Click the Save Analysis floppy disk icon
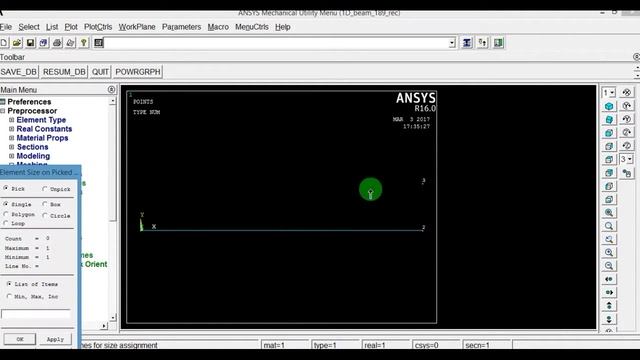 (x=30, y=43)
